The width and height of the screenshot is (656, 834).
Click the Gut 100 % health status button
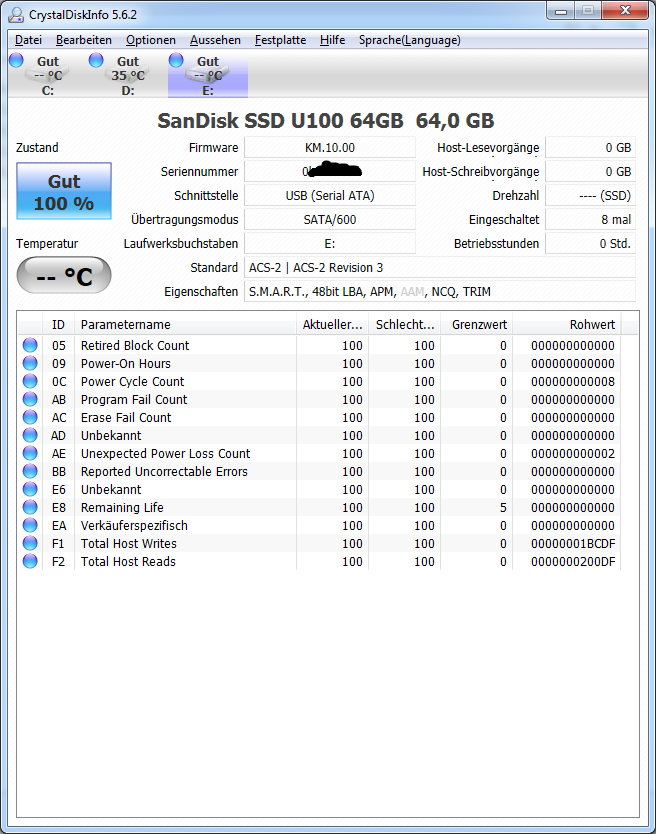click(64, 191)
